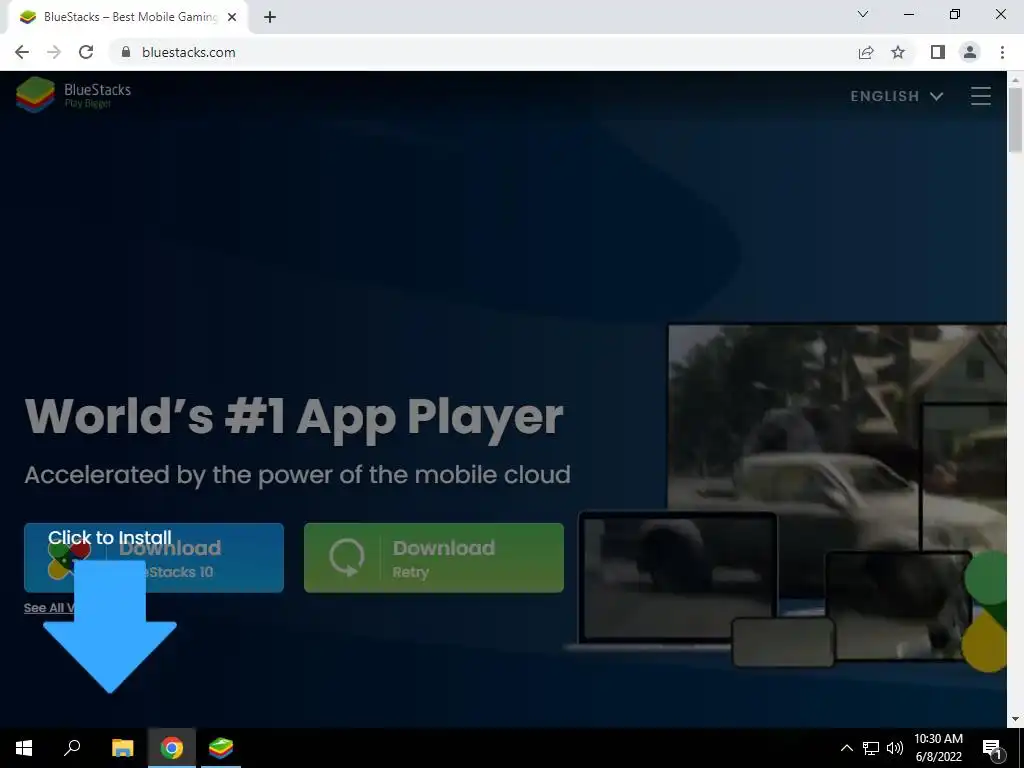The image size is (1024, 768).
Task: Click the laptop video preview
Action: click(678, 576)
